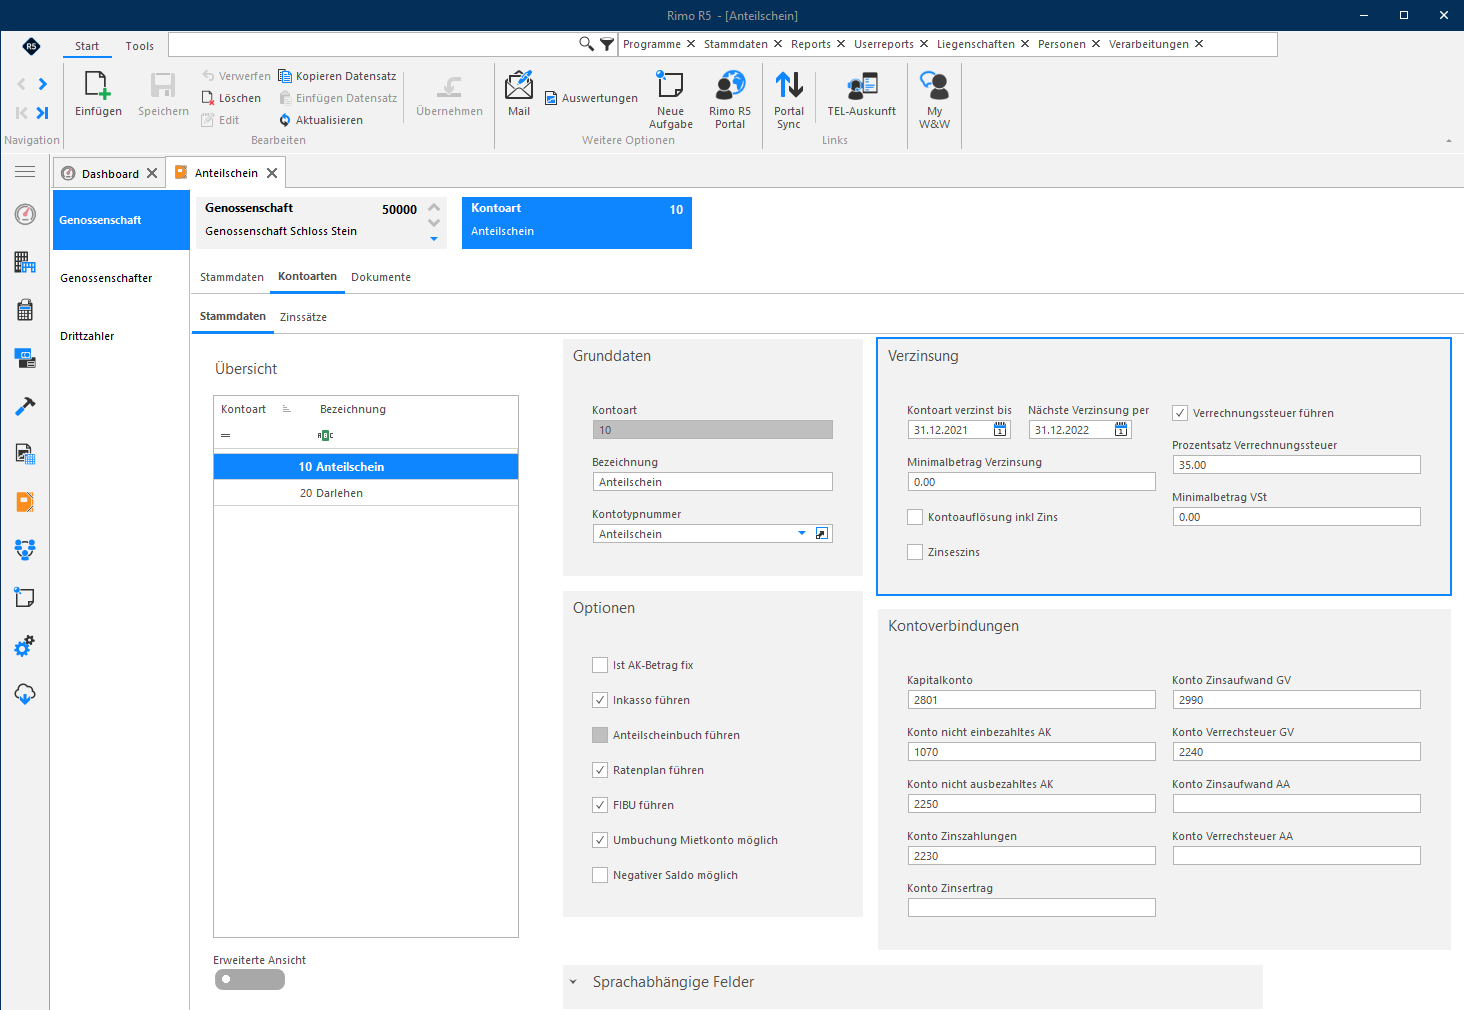Open the Rimo R5 Portal icon
The image size is (1464, 1010).
tap(730, 85)
